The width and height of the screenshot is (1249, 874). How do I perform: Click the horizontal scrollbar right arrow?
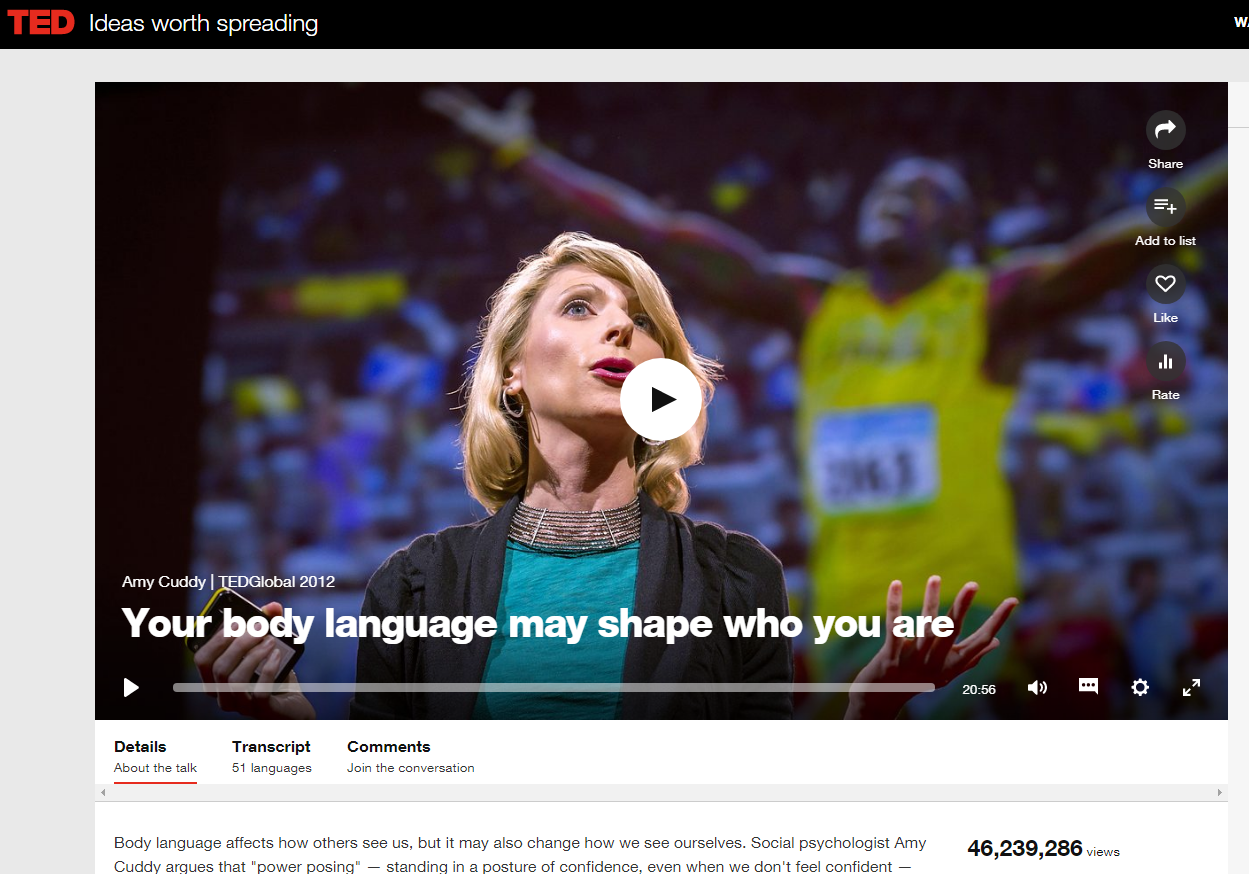pos(1219,793)
